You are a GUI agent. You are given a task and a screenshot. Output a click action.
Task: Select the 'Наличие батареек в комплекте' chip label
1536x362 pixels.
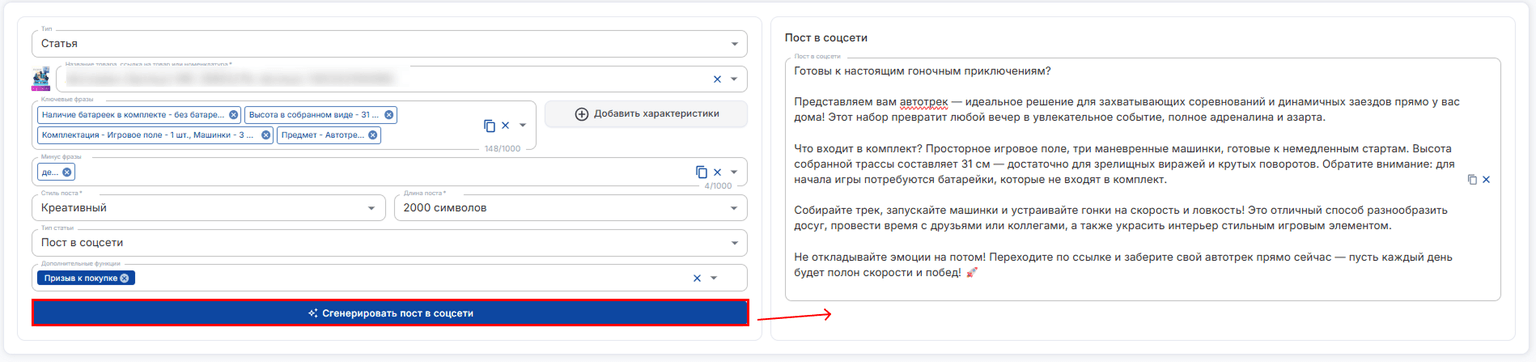[x=134, y=115]
